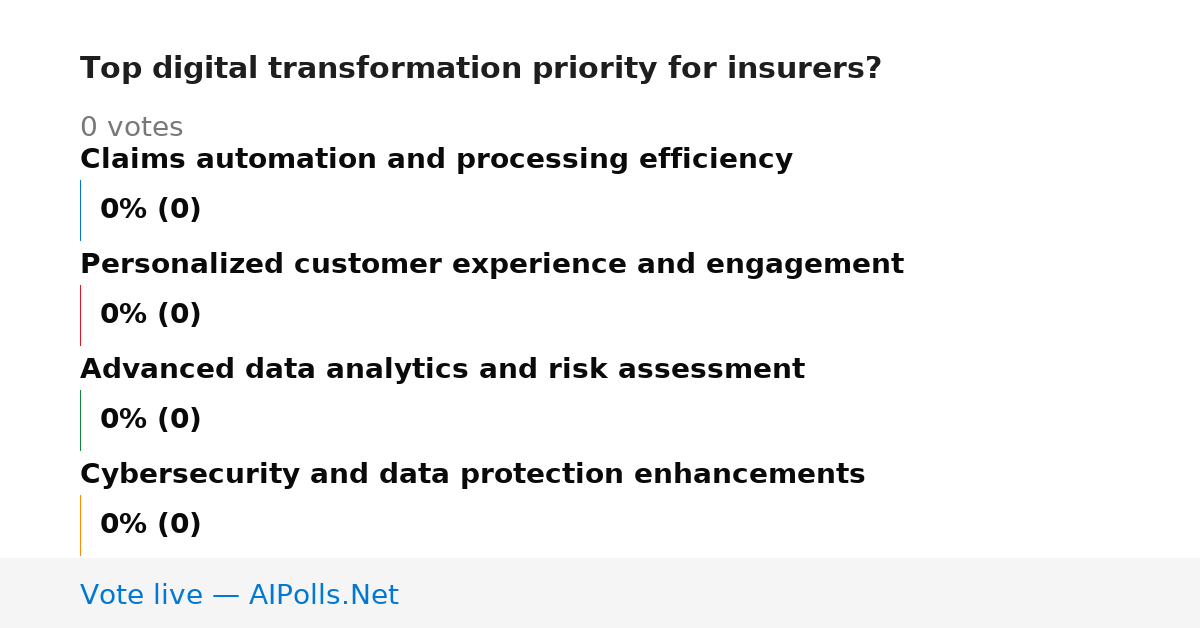Image resolution: width=1200 pixels, height=628 pixels.
Task: Click the blue result bar for Claims automation
Action: [80, 210]
